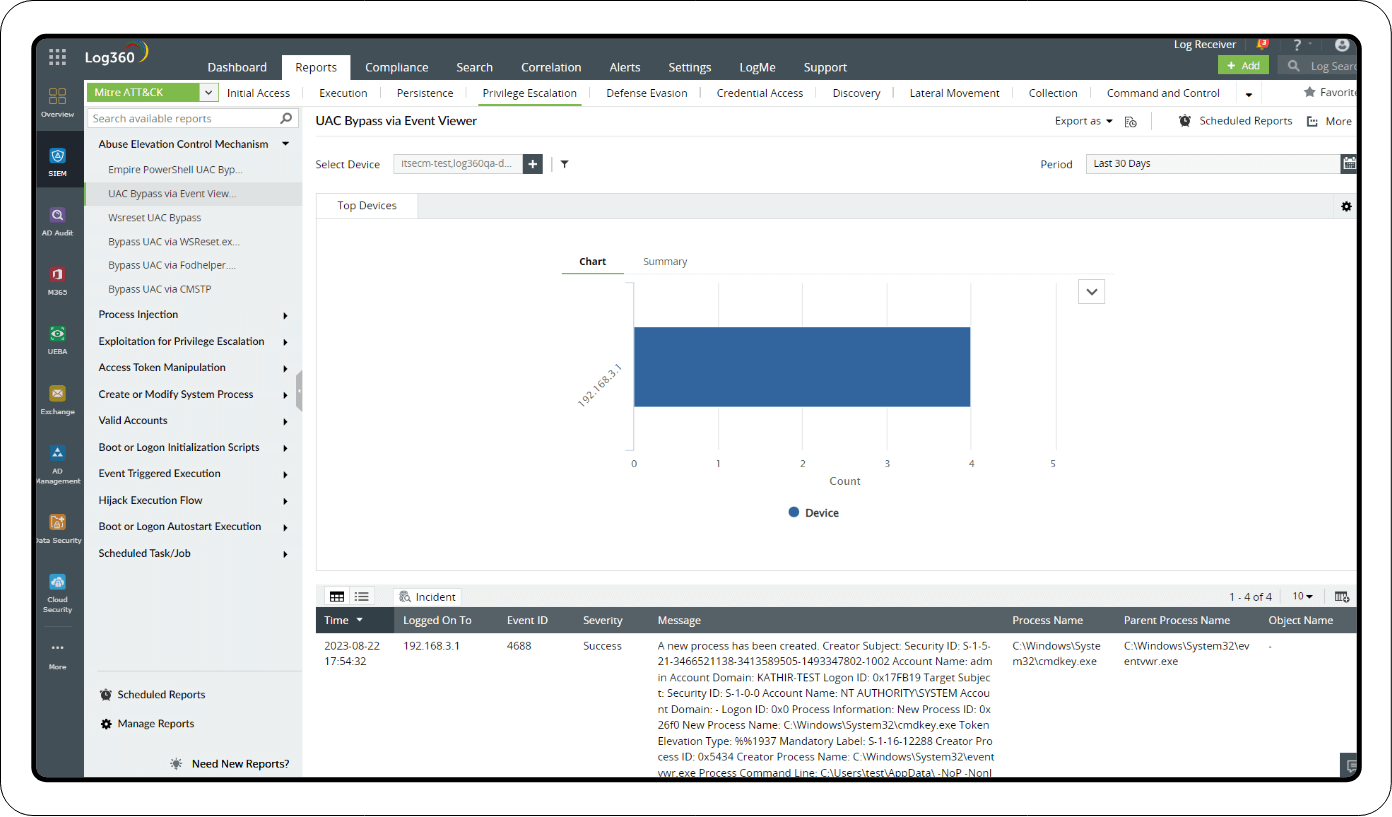Open the Overview module in sidebar
This screenshot has height=817, width=1392.
coord(57,102)
